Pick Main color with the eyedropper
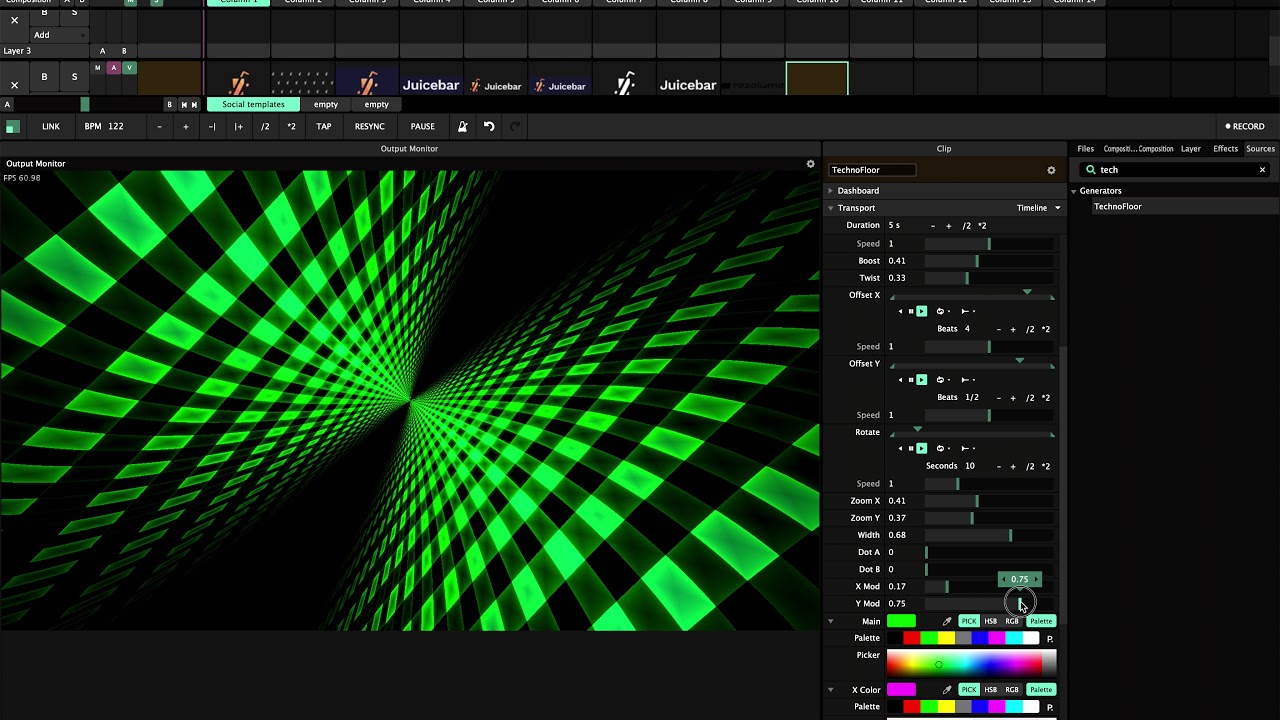The width and height of the screenshot is (1280, 720). pyautogui.click(x=947, y=621)
